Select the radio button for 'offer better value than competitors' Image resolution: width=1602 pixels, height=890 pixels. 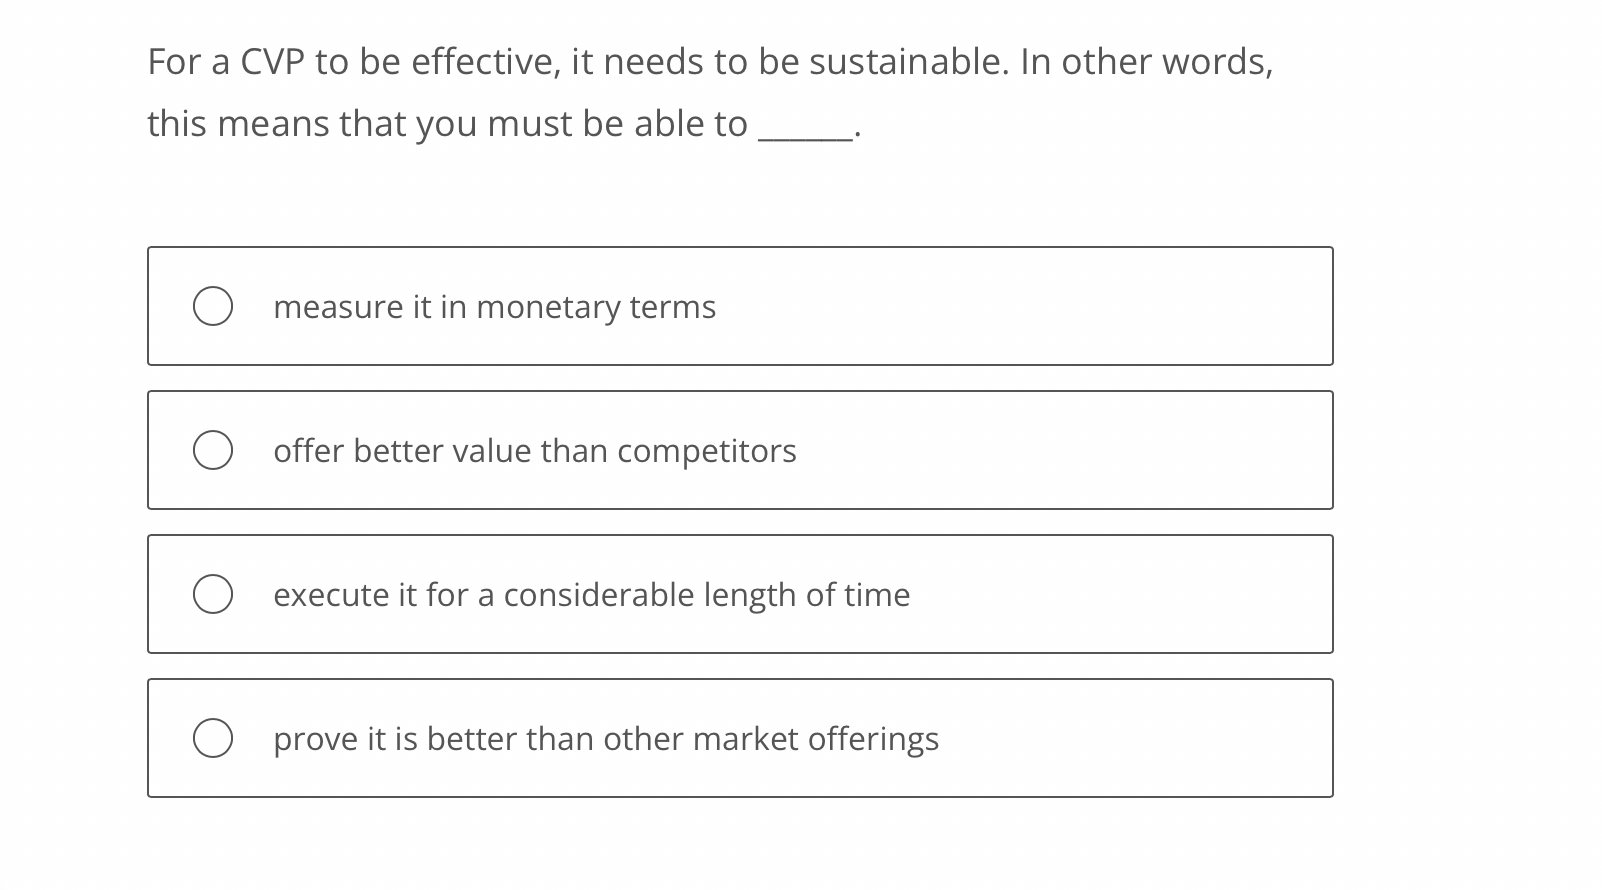coord(214,450)
